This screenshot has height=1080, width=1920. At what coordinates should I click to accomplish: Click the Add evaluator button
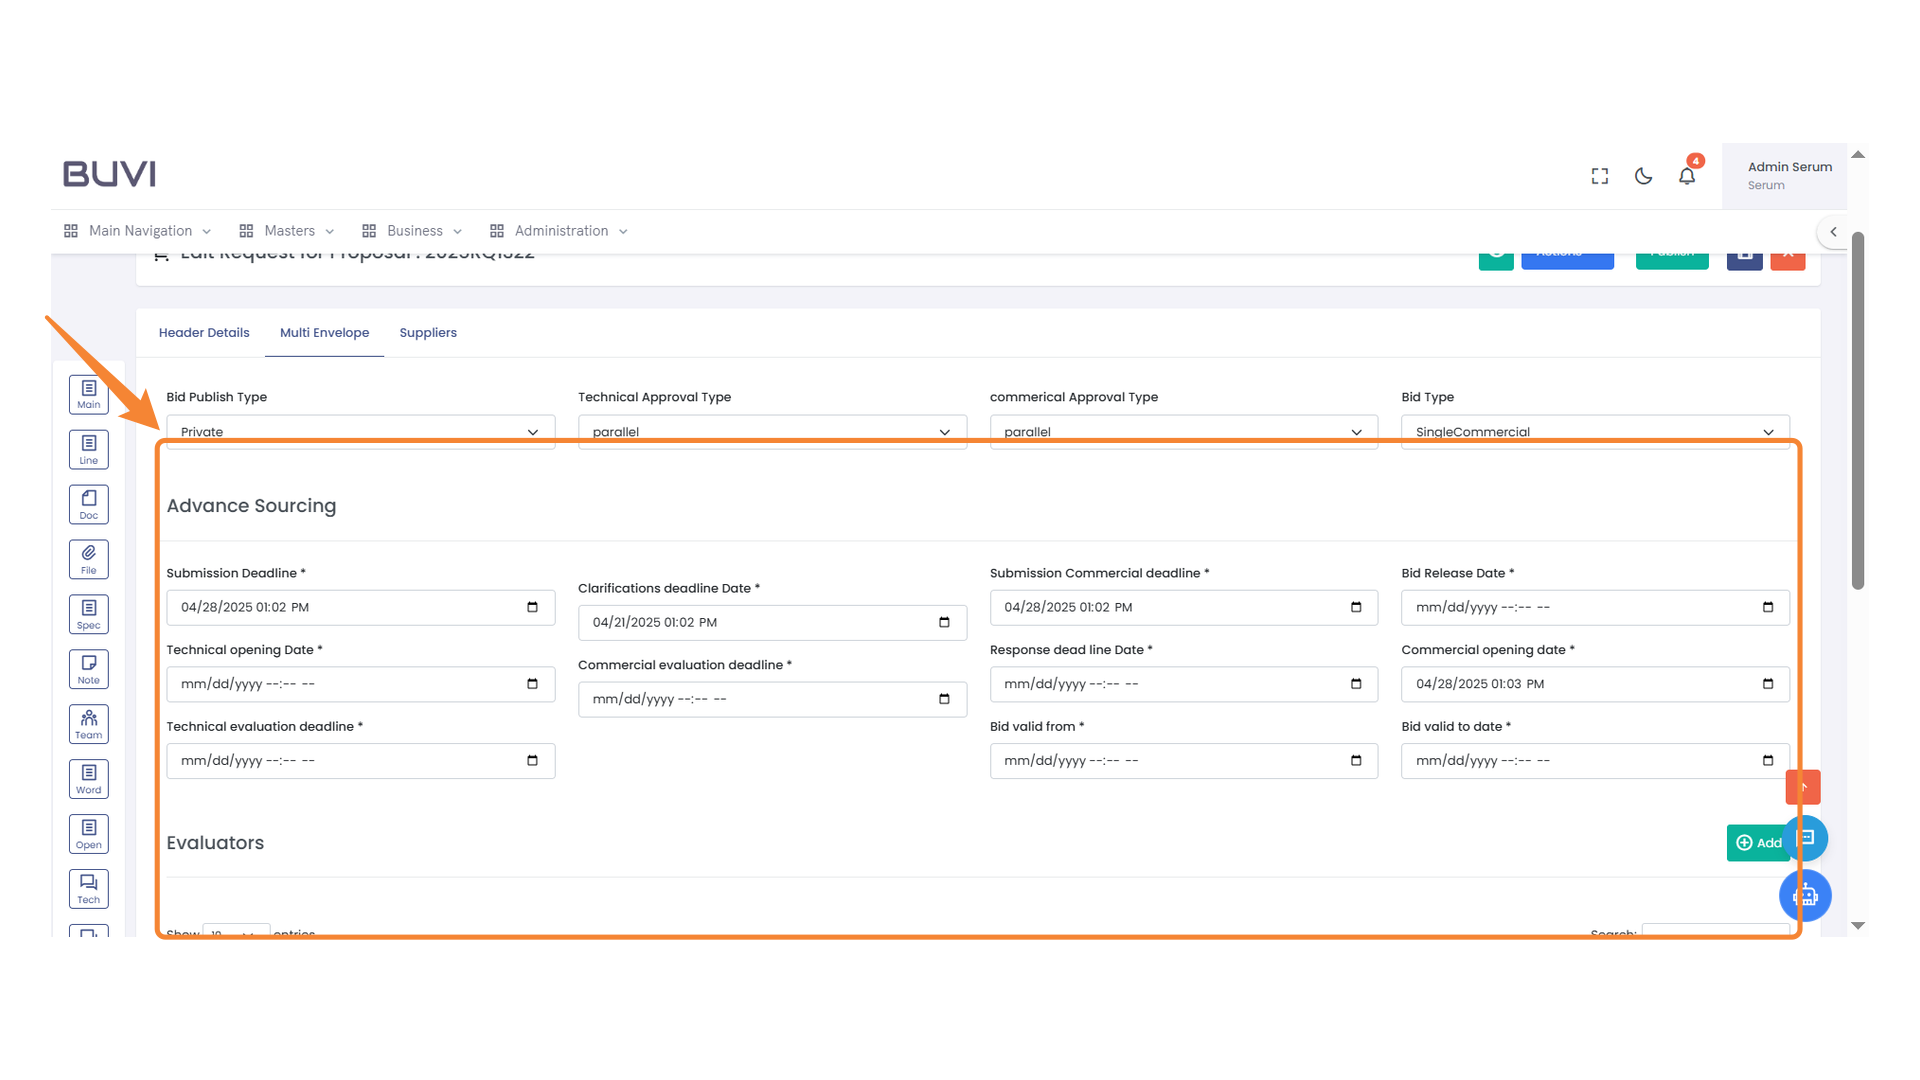1758,843
